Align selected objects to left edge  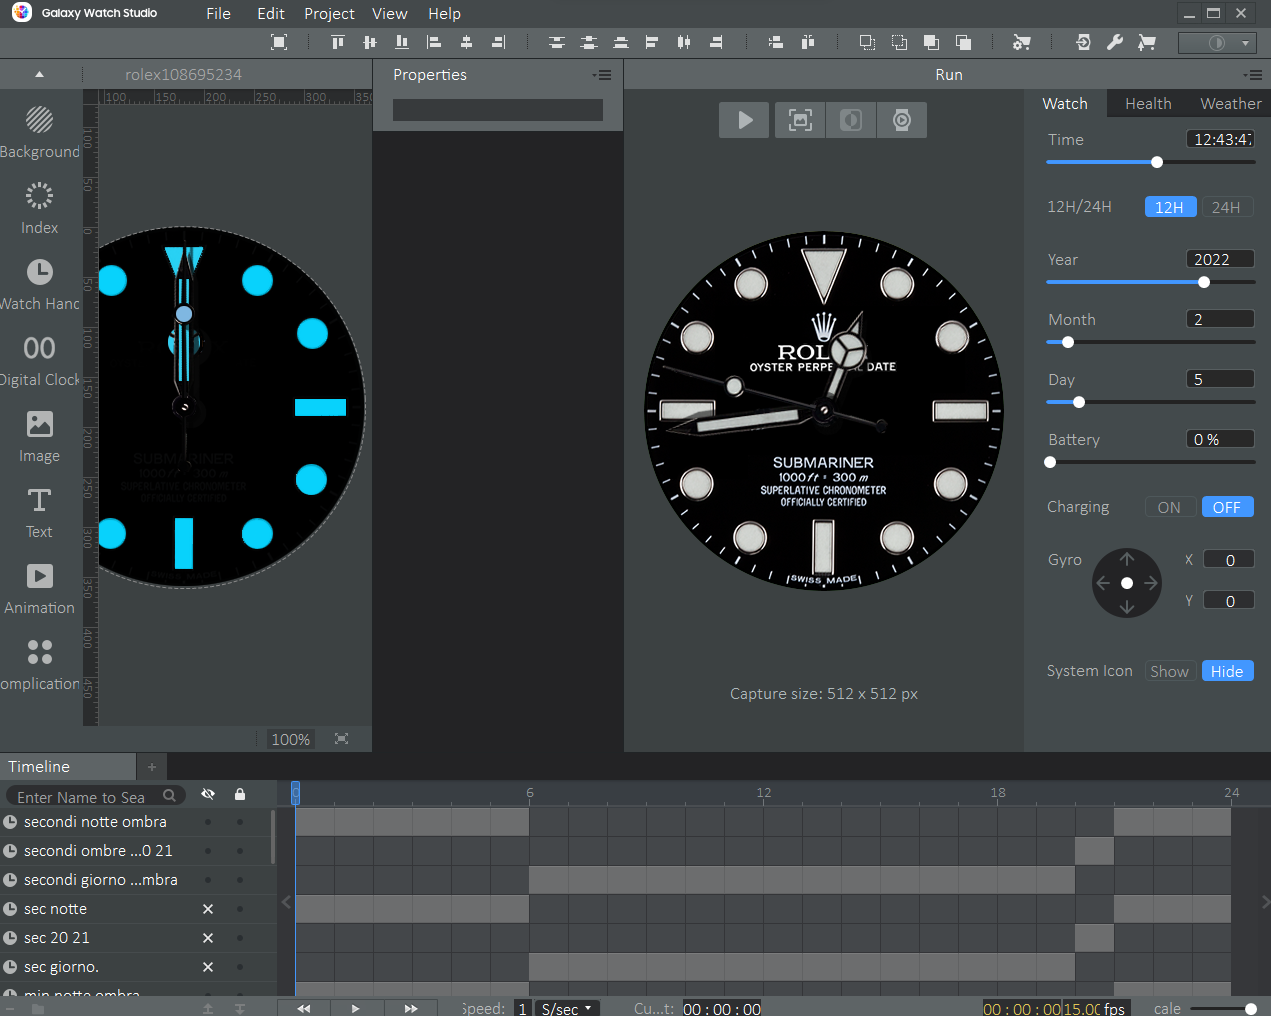tap(434, 42)
